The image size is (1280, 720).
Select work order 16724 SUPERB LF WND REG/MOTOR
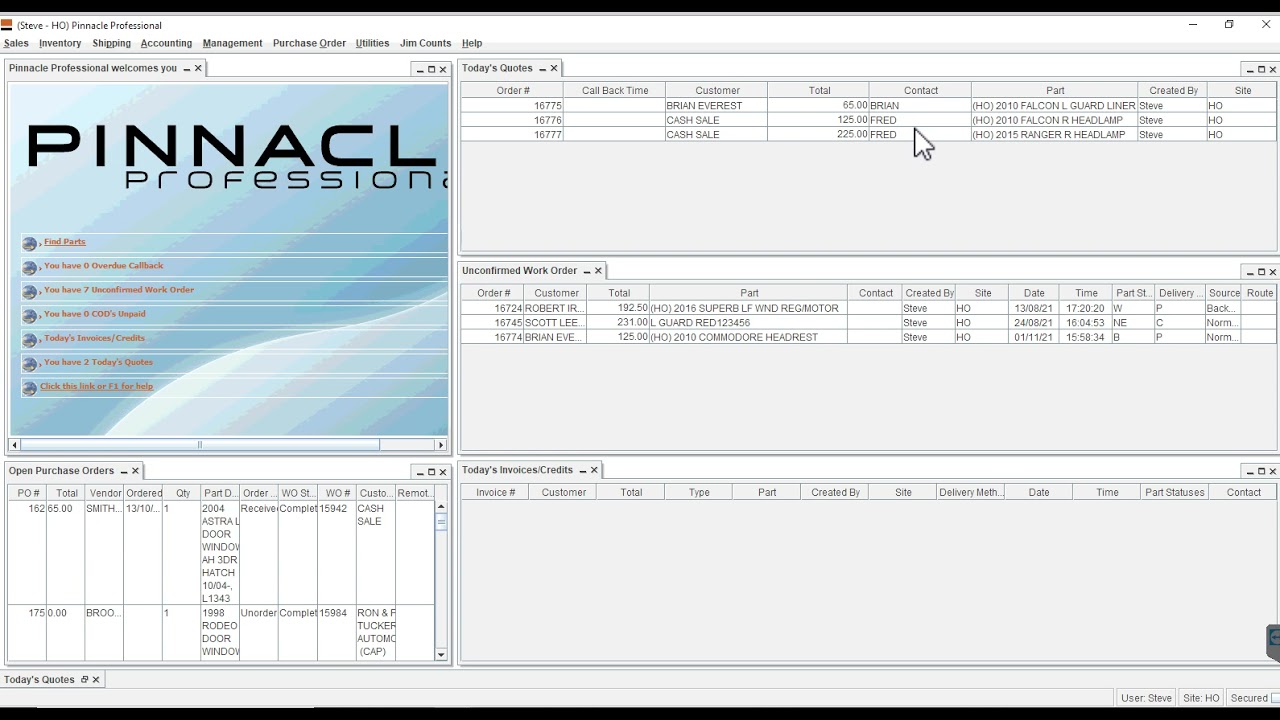click(x=868, y=309)
